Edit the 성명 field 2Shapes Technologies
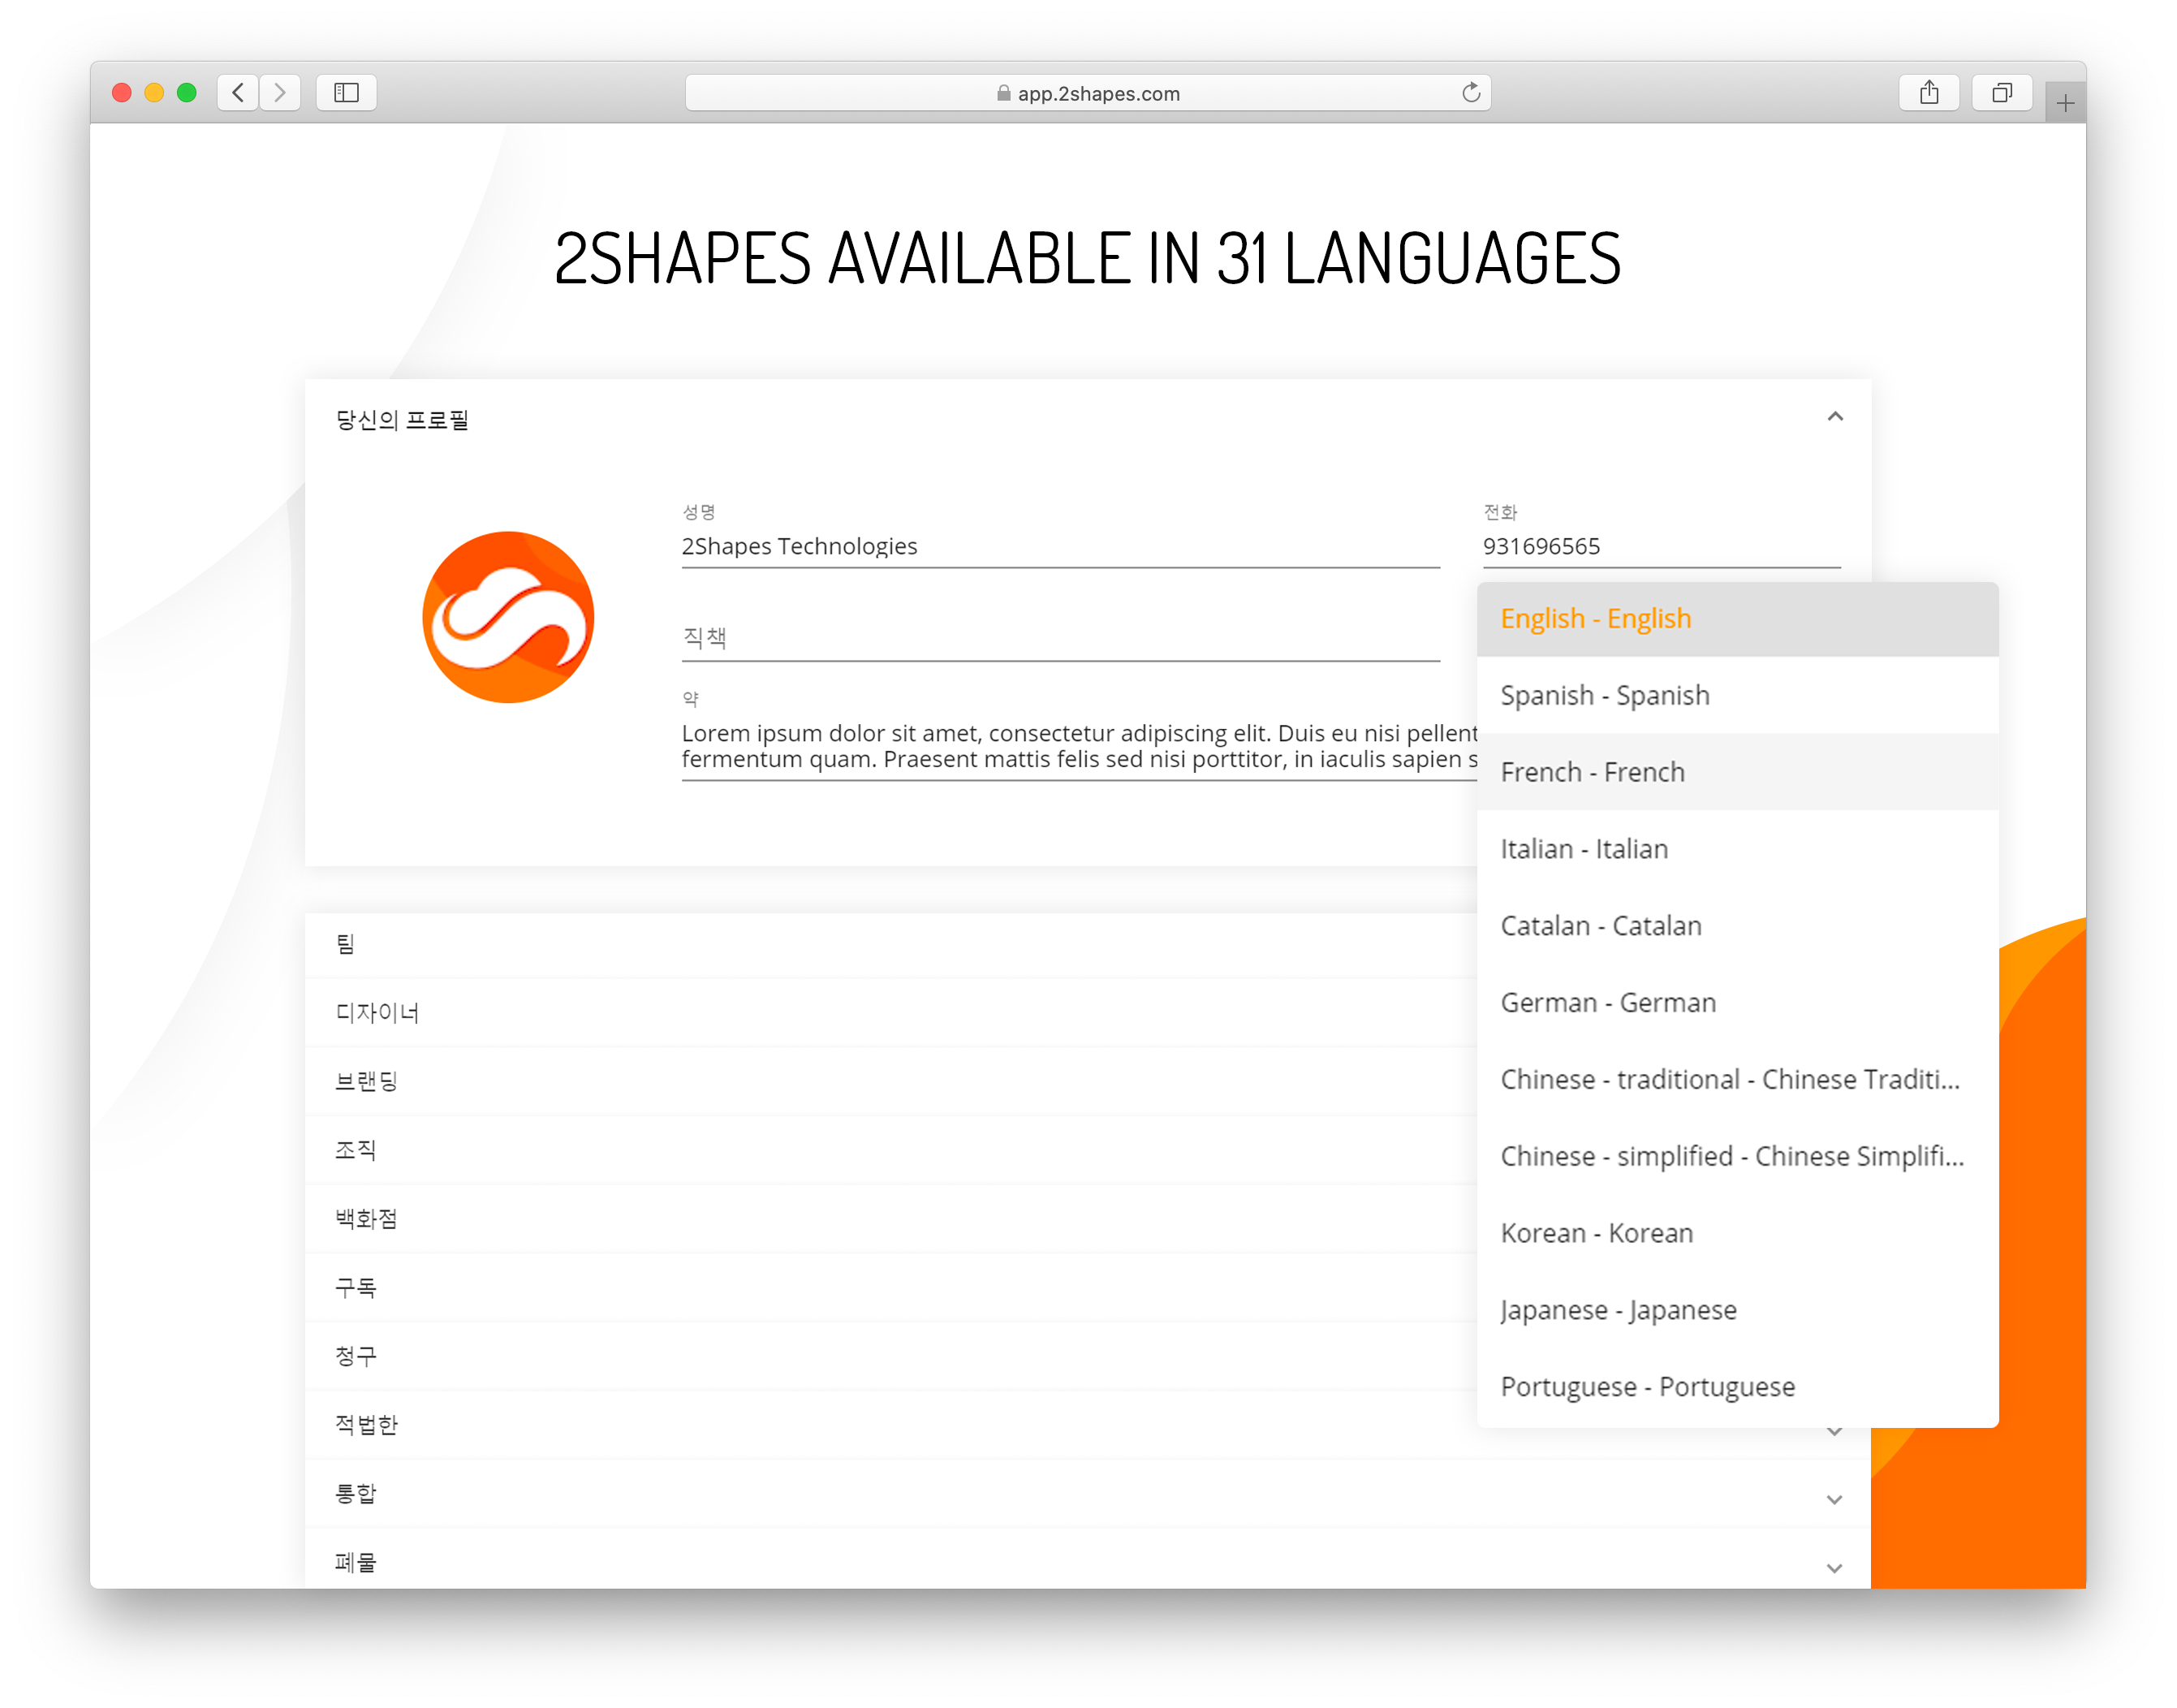This screenshot has height=1708, width=2177. tap(1060, 546)
